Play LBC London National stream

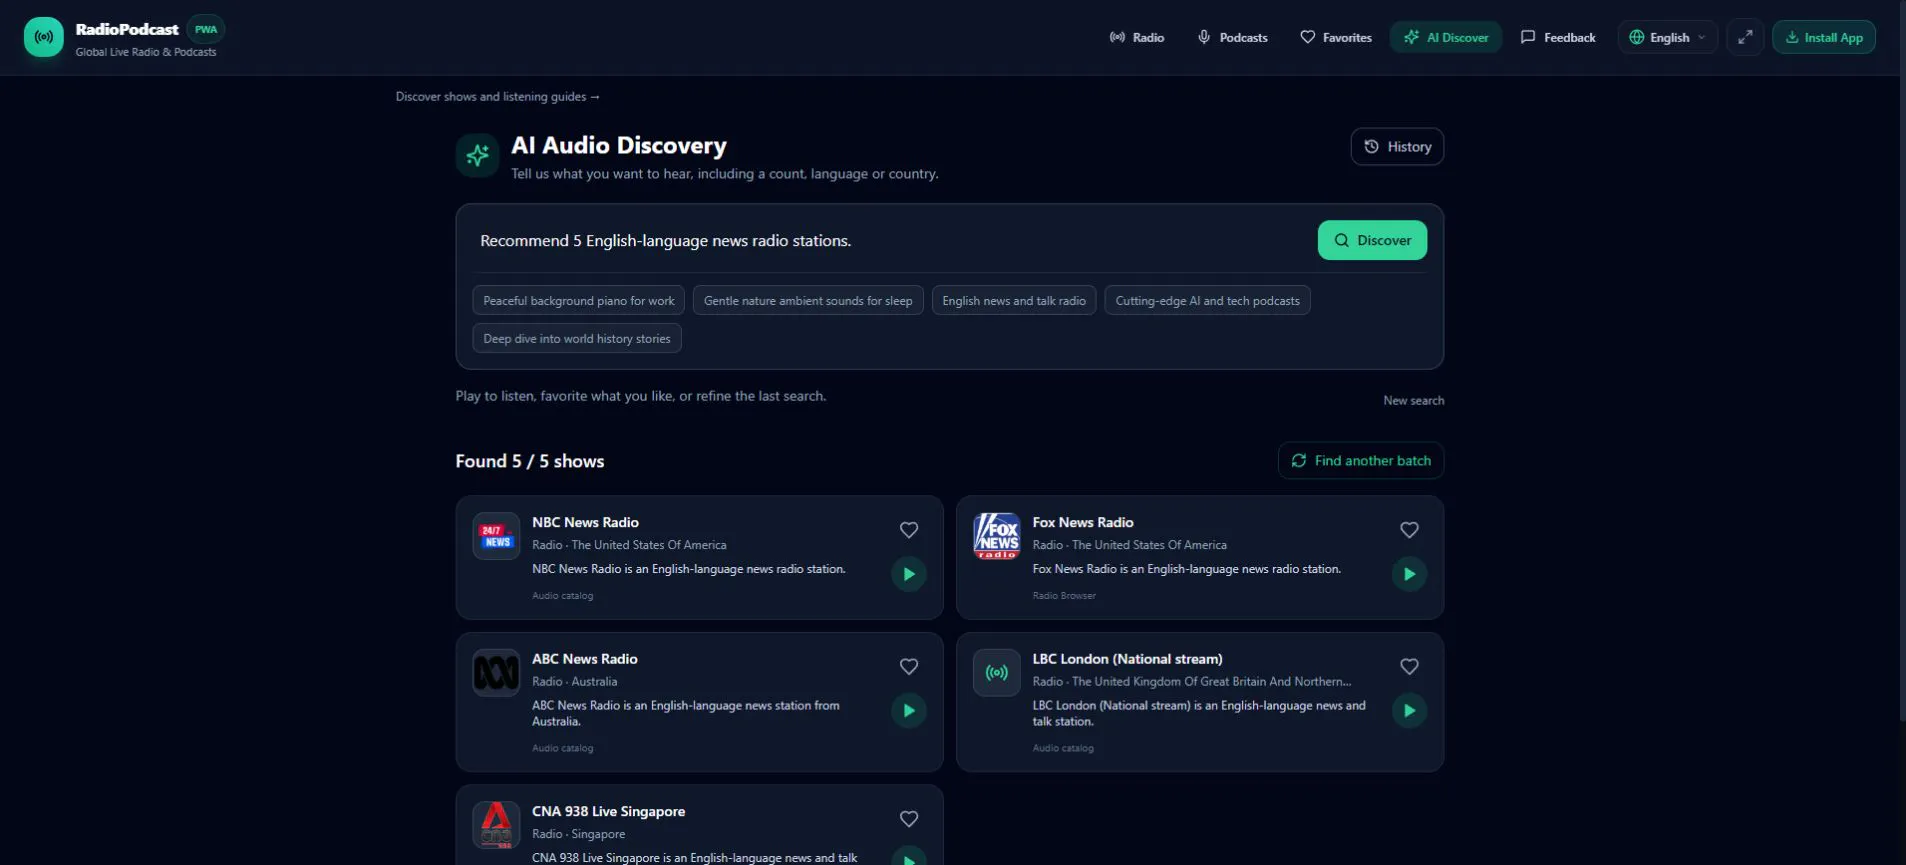pyautogui.click(x=1409, y=711)
